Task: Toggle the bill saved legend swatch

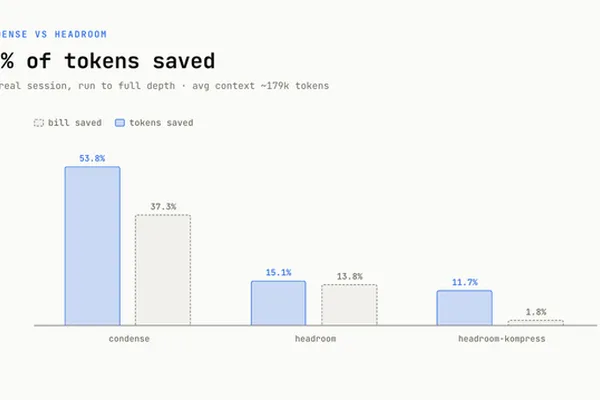Action: point(39,123)
